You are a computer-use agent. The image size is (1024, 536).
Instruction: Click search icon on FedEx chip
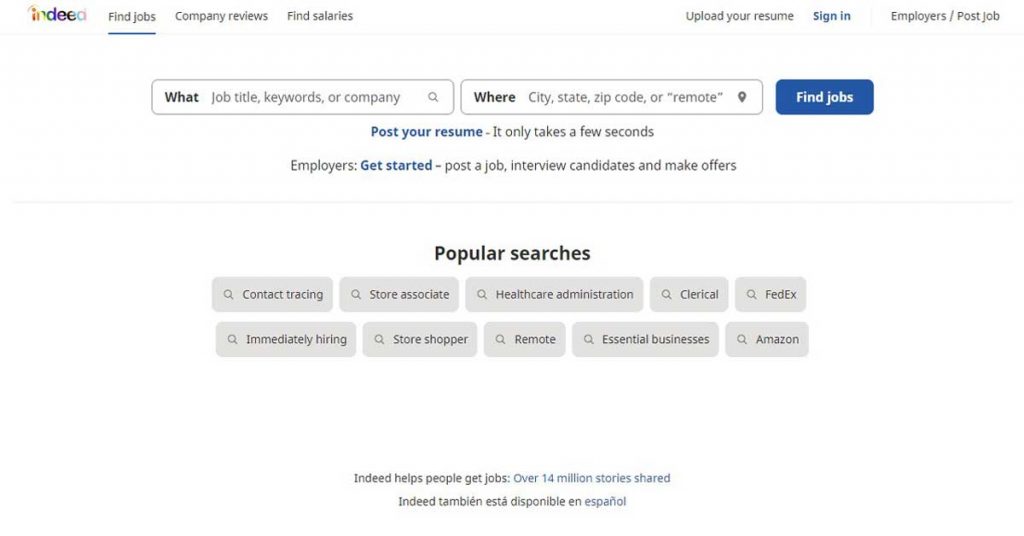coord(752,295)
